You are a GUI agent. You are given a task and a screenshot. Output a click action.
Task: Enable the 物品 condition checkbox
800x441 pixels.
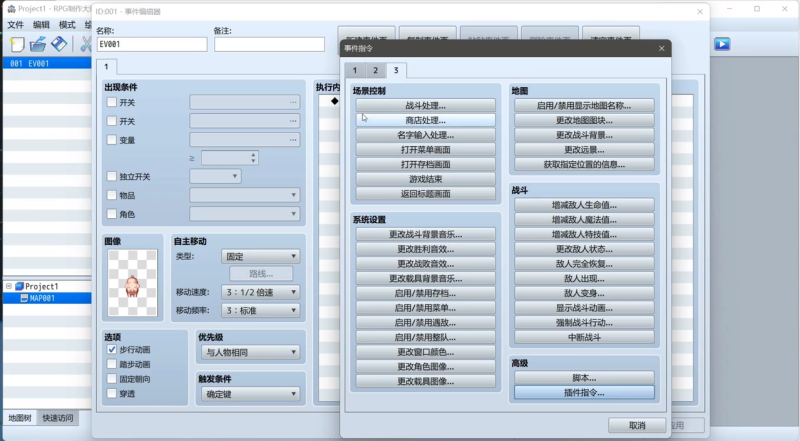pos(112,195)
